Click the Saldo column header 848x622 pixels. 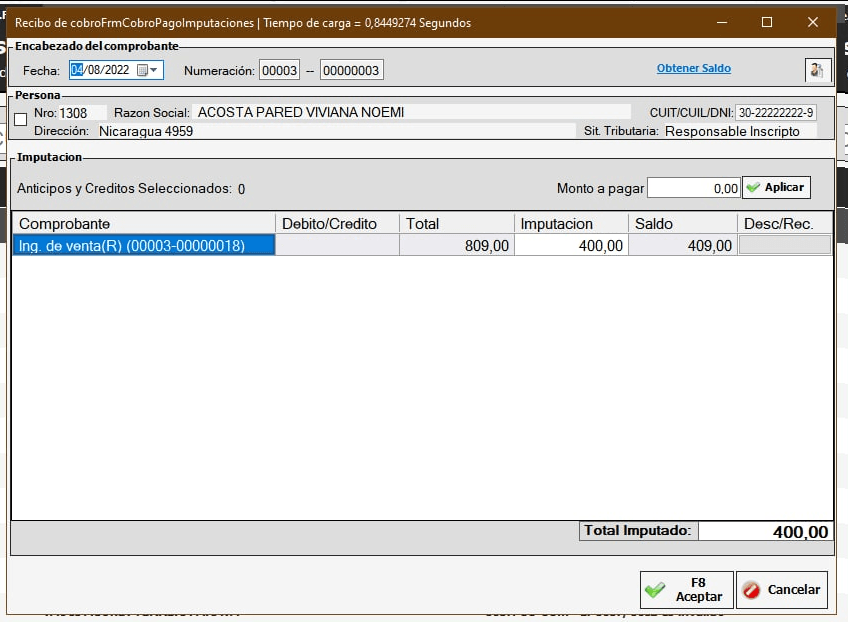pos(683,224)
